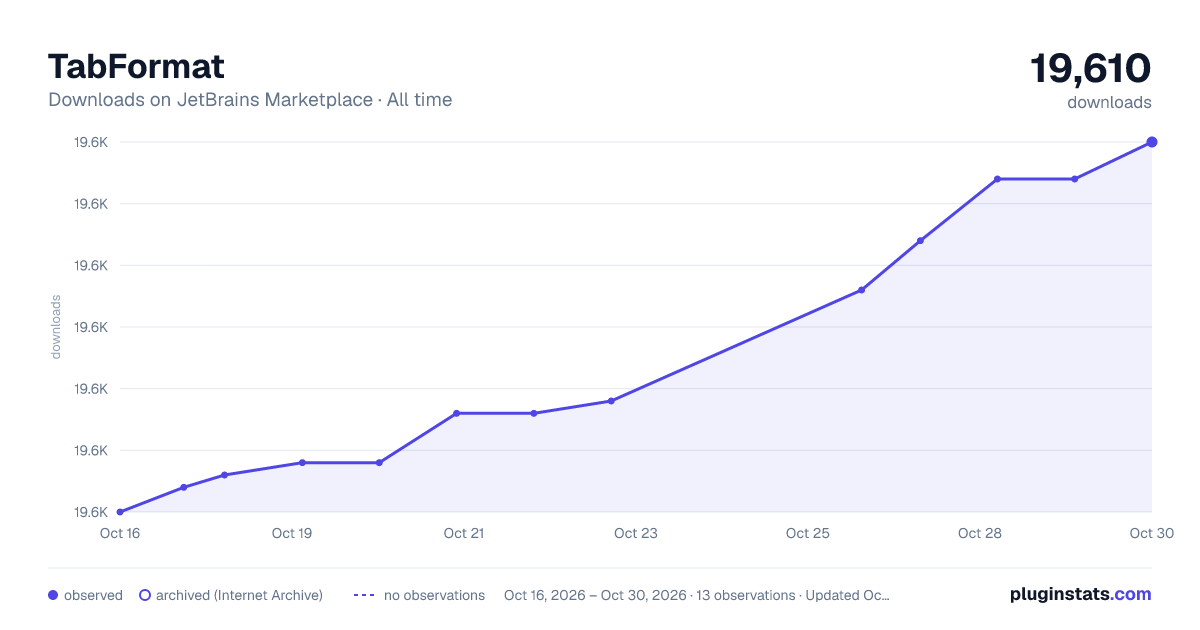Click the Oct 21 axis label
The height and width of the screenshot is (630, 1200).
(x=464, y=533)
